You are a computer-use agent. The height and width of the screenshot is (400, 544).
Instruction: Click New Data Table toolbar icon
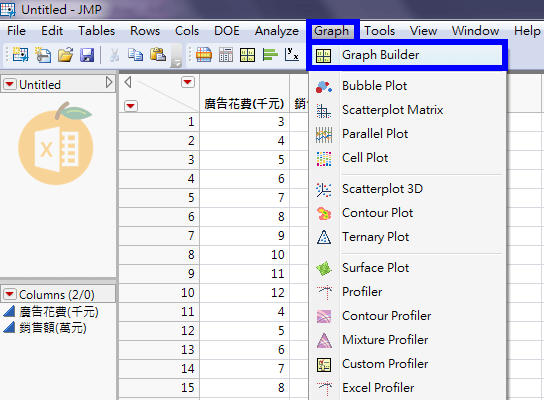[20, 55]
